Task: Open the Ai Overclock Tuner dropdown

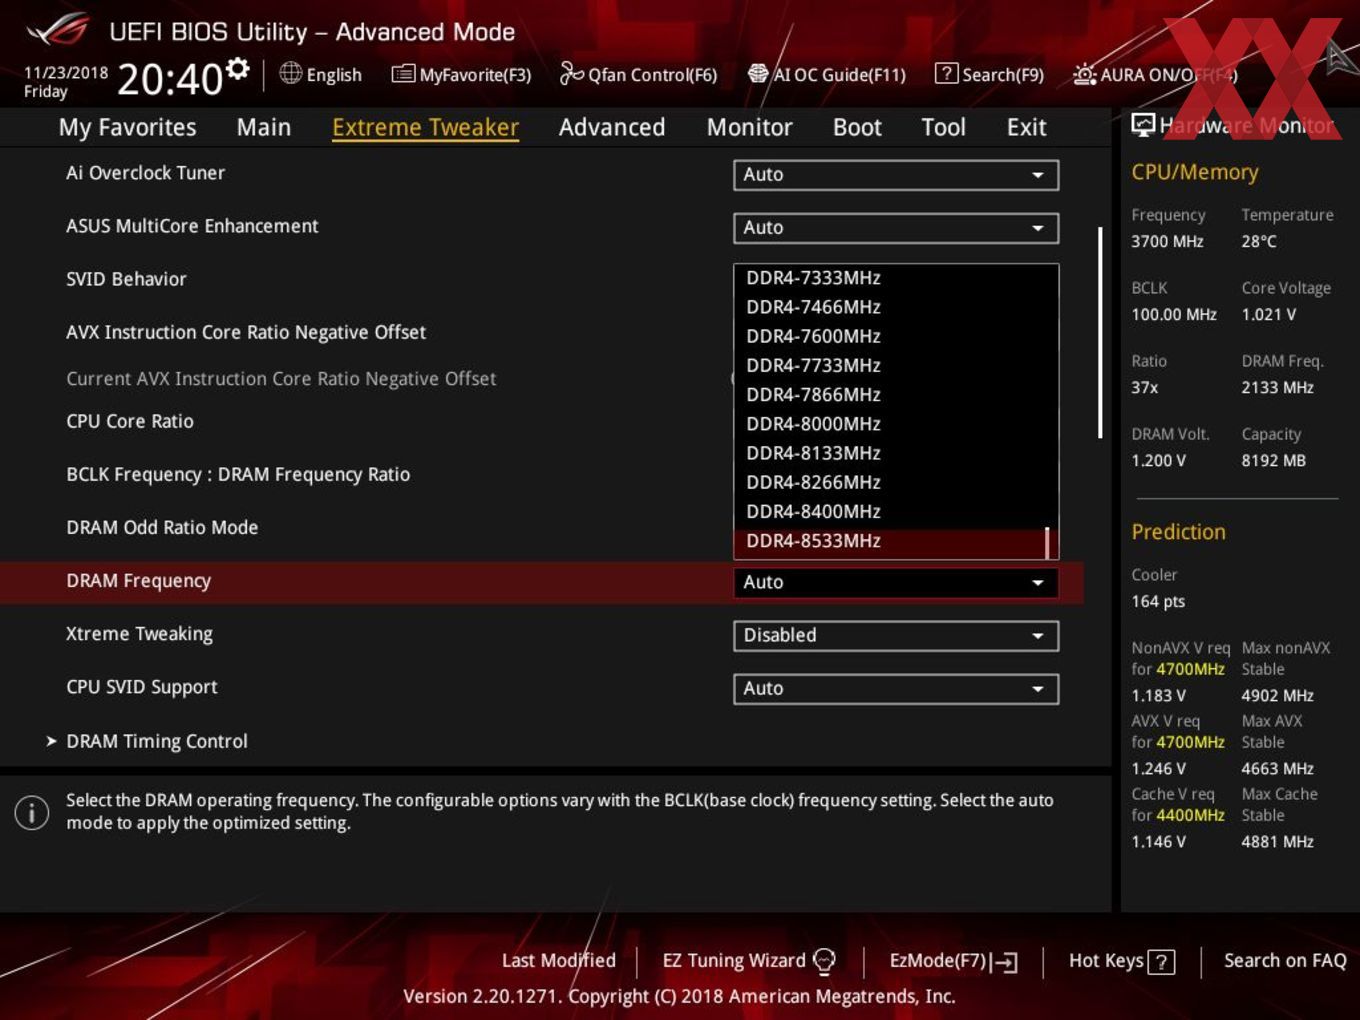Action: point(896,175)
